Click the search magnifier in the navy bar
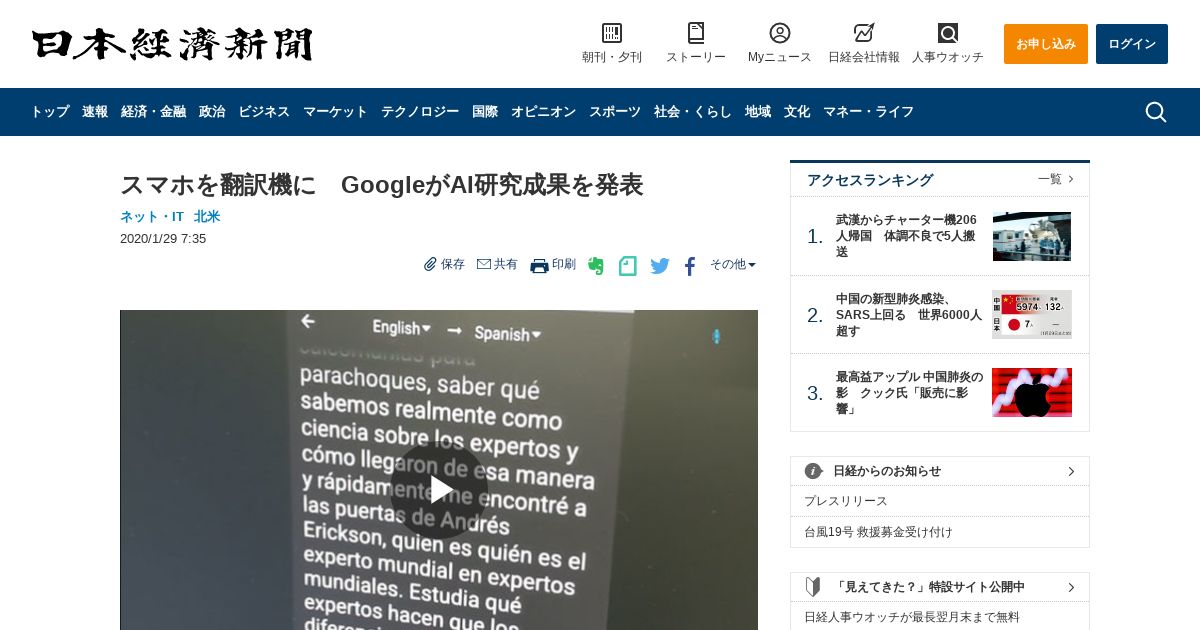 [x=1156, y=112]
